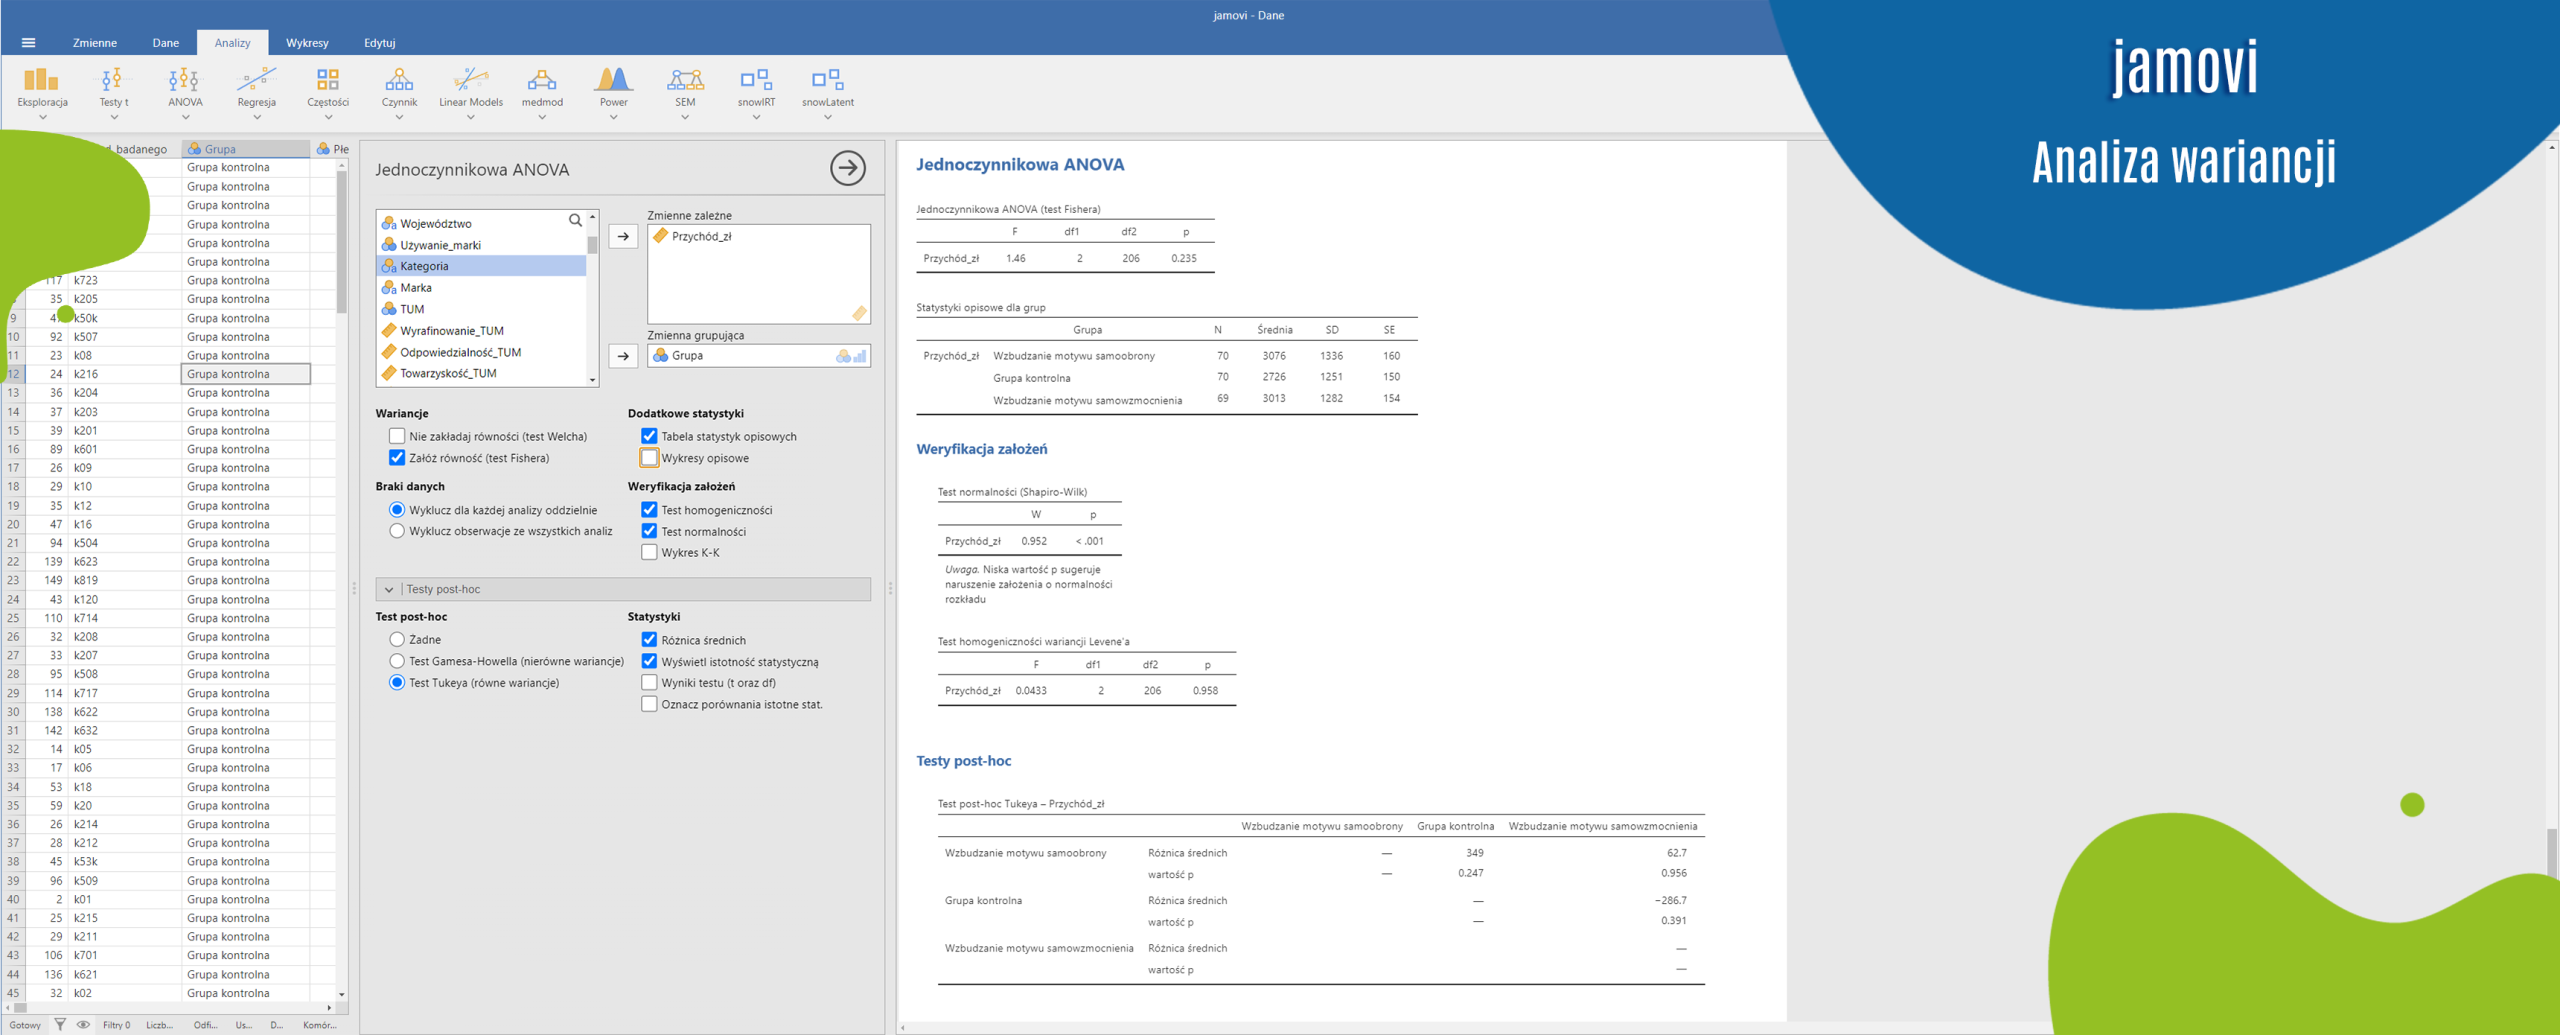Viewport: 2560px width, 1035px height.
Task: Click the hamburger main menu icon
Action: pyautogui.click(x=28, y=43)
